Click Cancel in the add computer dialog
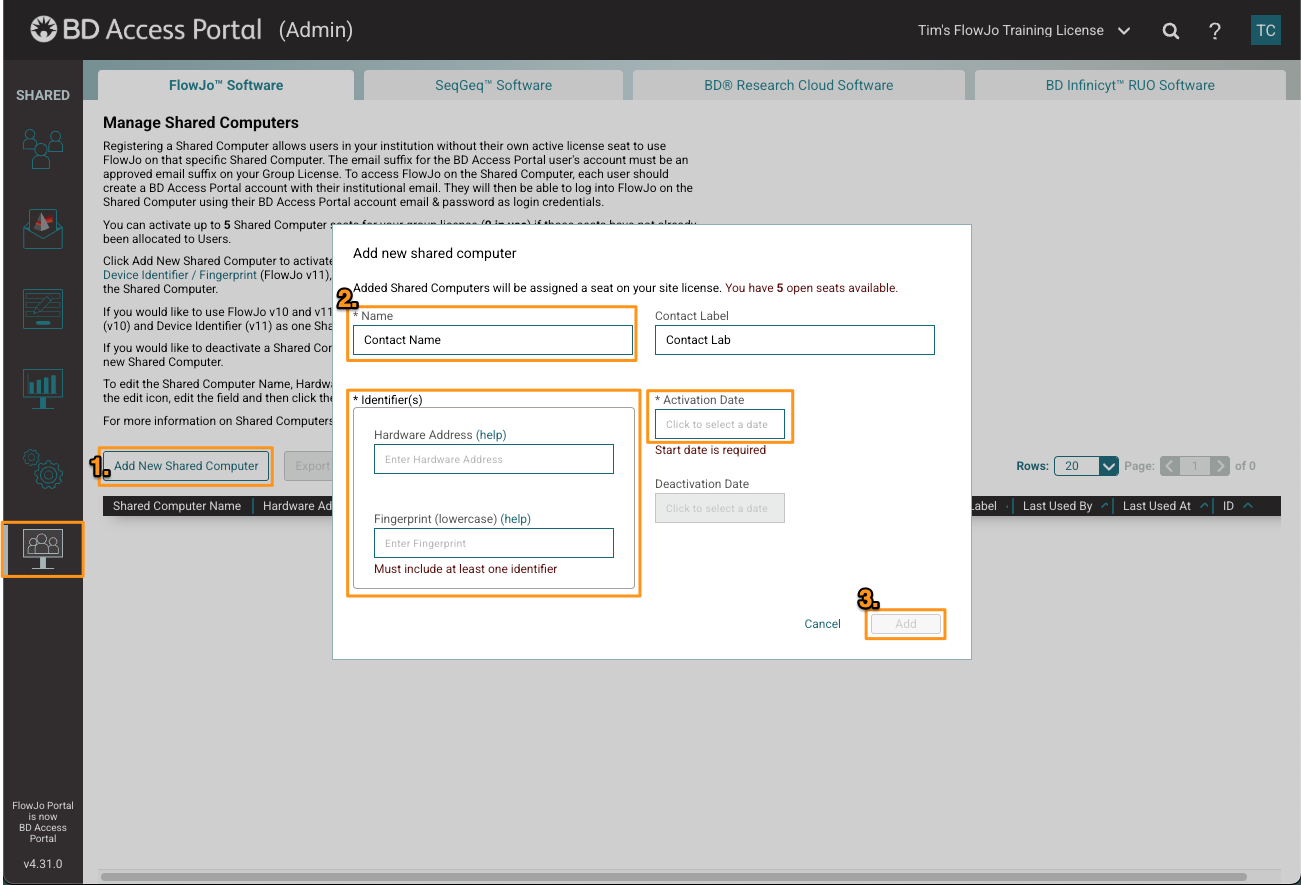 point(822,624)
